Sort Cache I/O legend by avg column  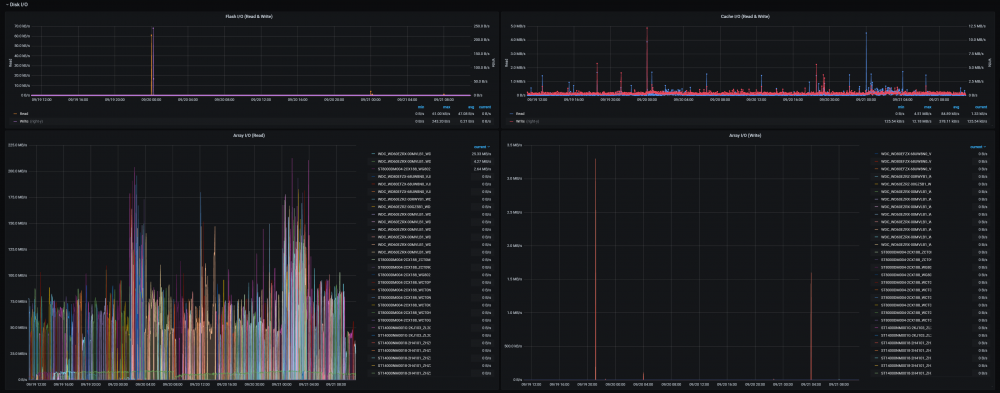(x=956, y=107)
